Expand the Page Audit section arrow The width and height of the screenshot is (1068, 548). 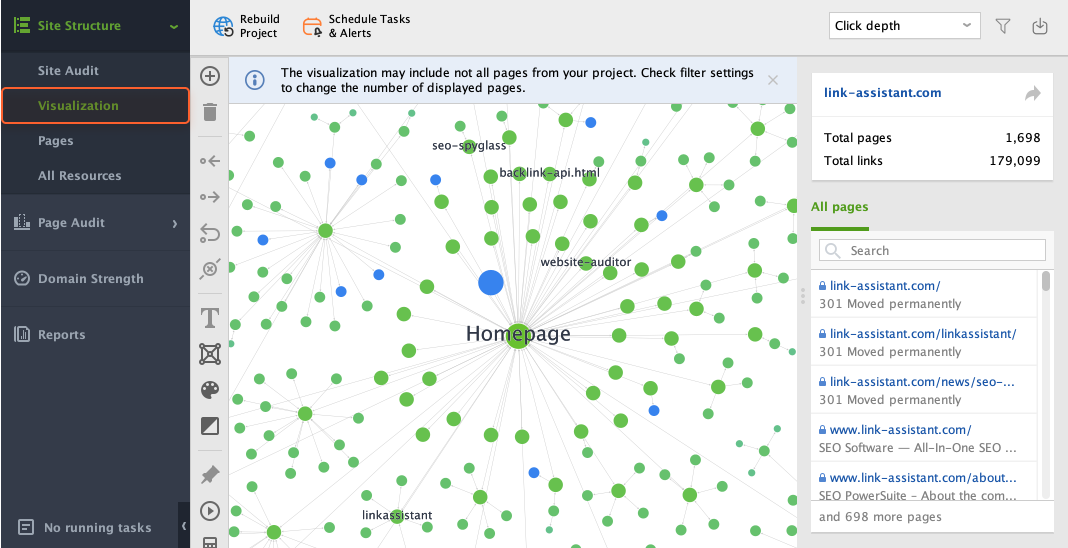click(175, 223)
